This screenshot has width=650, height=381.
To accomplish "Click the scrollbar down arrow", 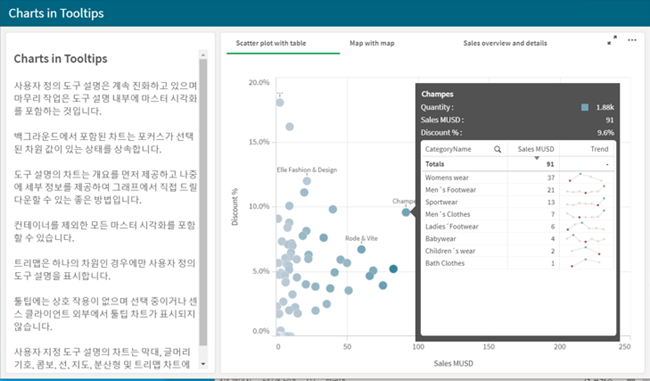I will [x=203, y=364].
